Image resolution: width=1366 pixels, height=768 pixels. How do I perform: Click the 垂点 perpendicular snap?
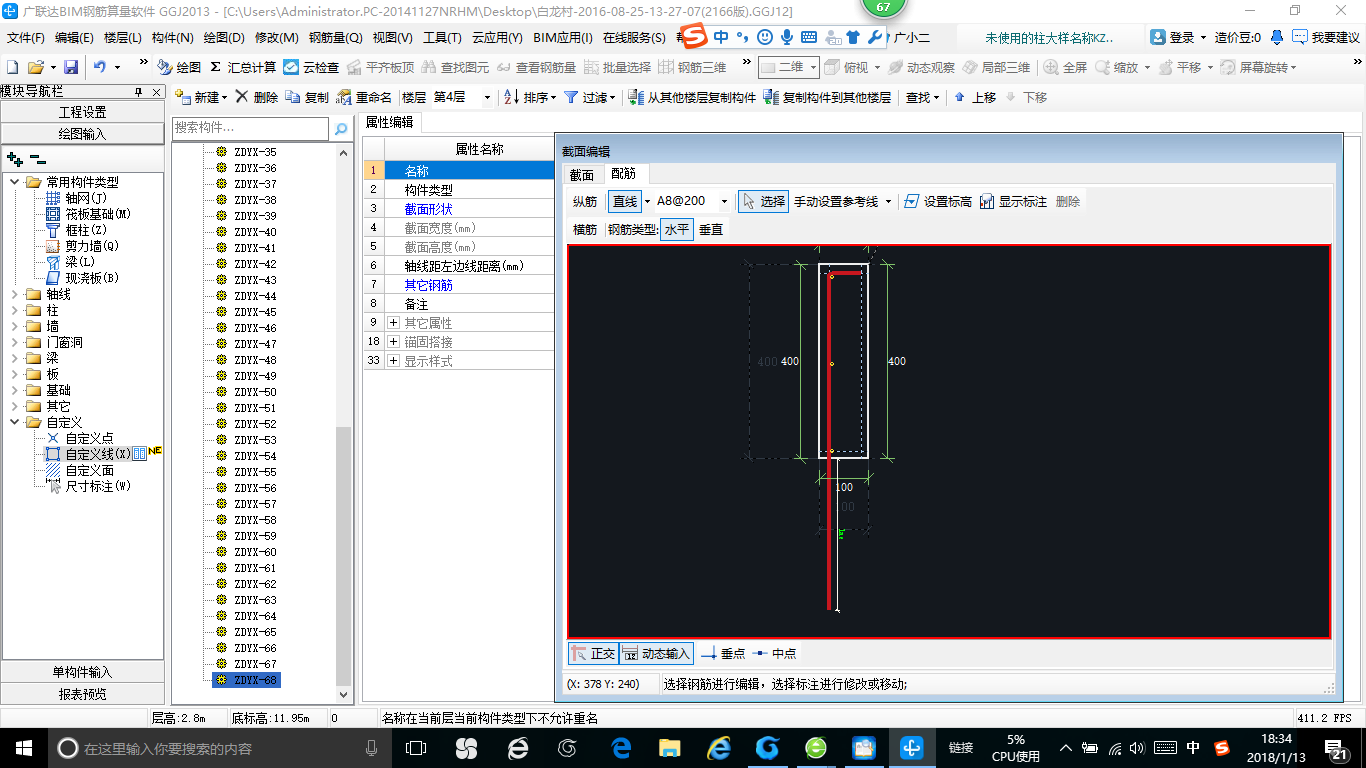coord(722,653)
